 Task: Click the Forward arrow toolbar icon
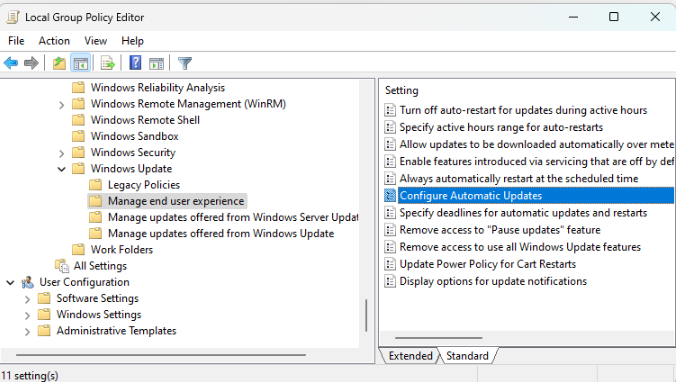tap(31, 63)
